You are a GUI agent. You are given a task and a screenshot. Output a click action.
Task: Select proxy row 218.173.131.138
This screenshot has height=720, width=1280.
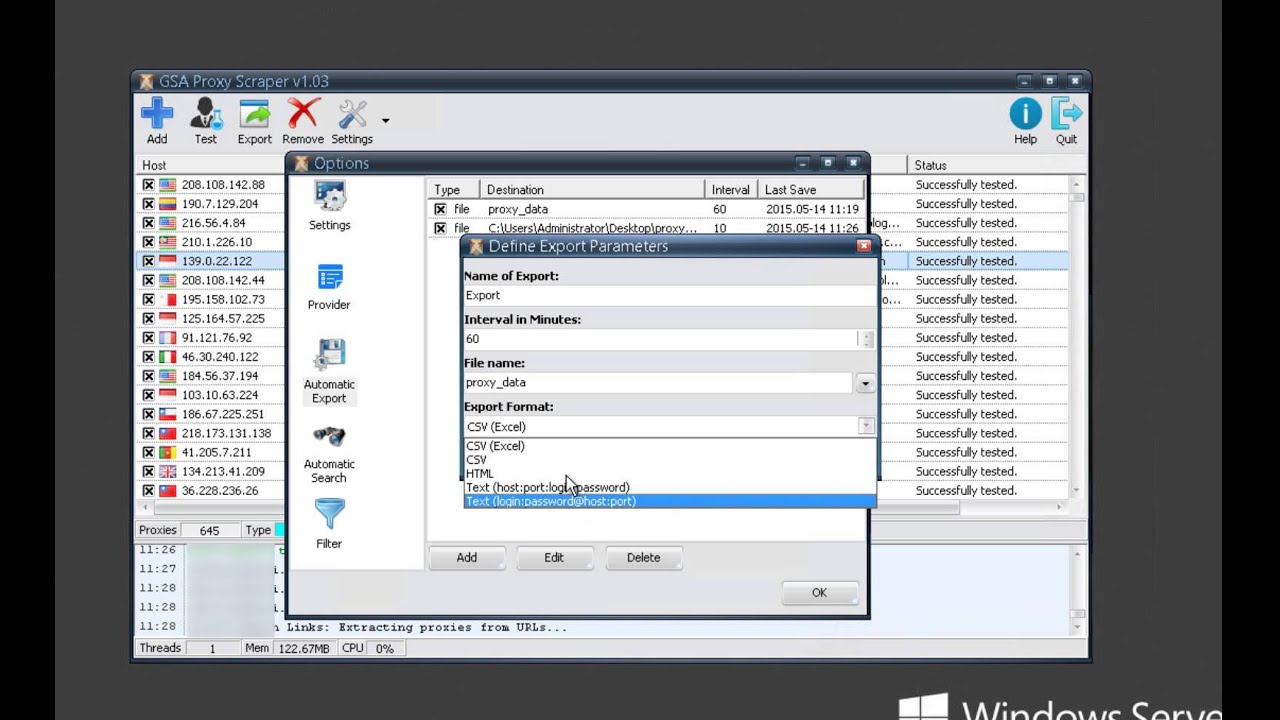click(226, 433)
